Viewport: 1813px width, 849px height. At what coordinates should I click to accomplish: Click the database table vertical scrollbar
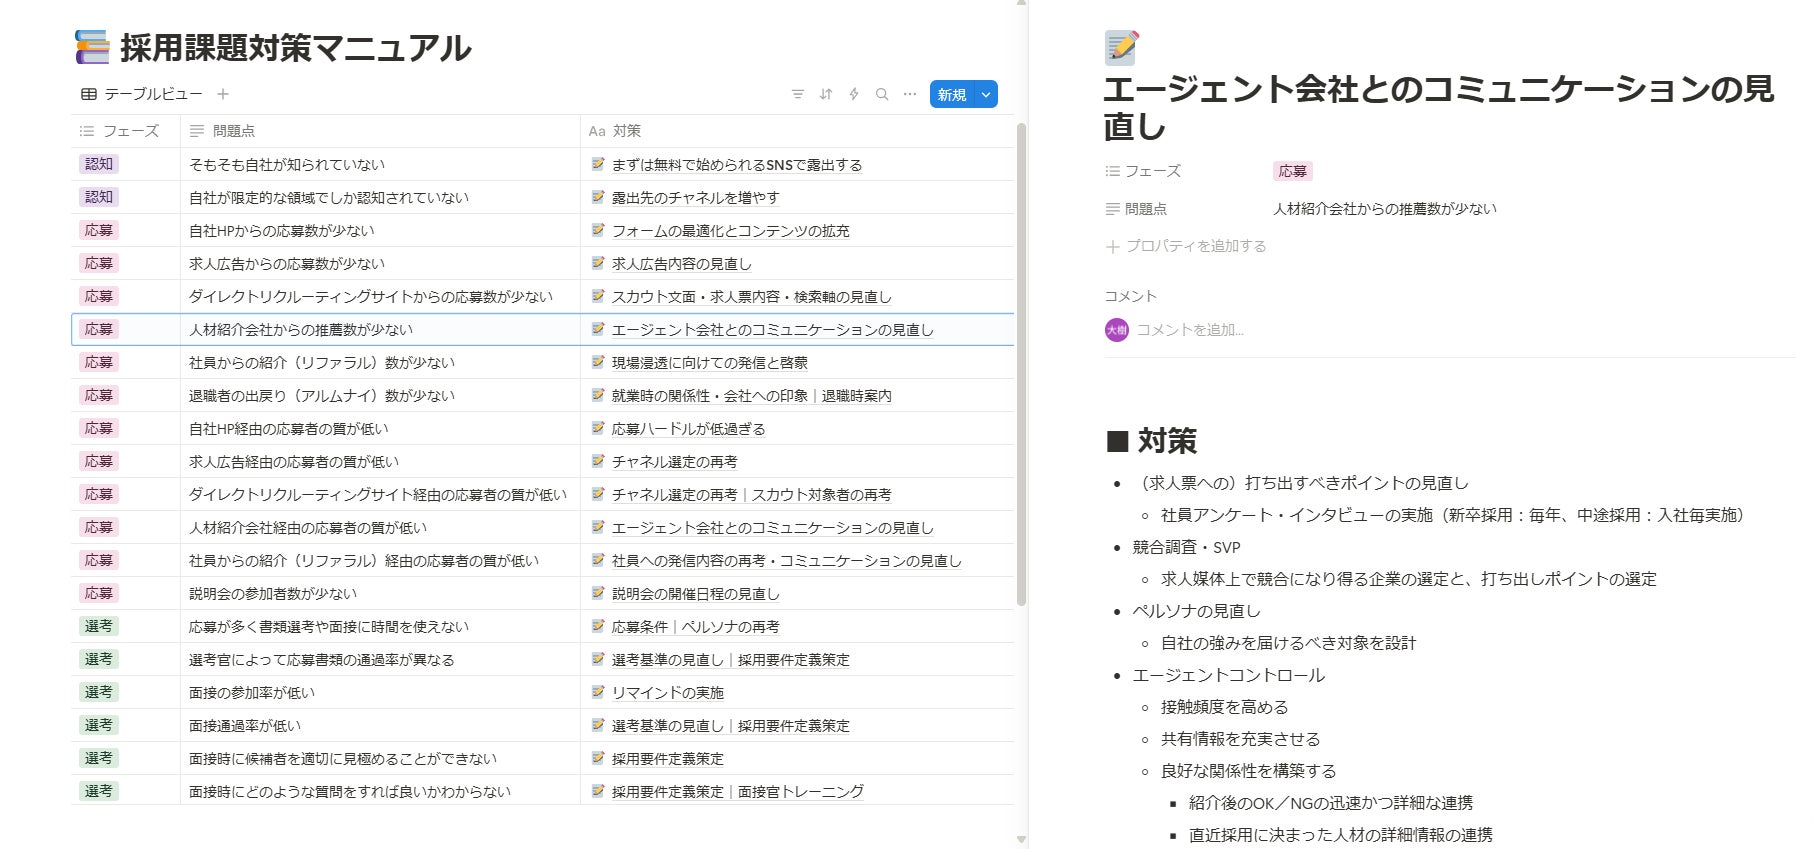pos(1021,364)
